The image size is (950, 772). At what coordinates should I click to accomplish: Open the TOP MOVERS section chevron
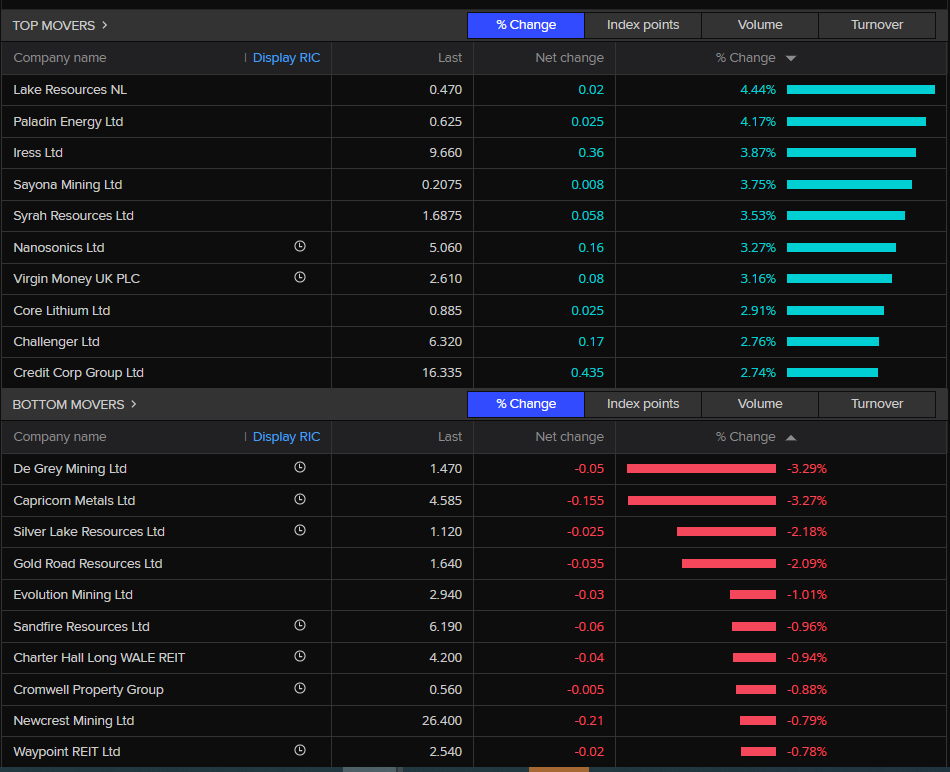105,25
